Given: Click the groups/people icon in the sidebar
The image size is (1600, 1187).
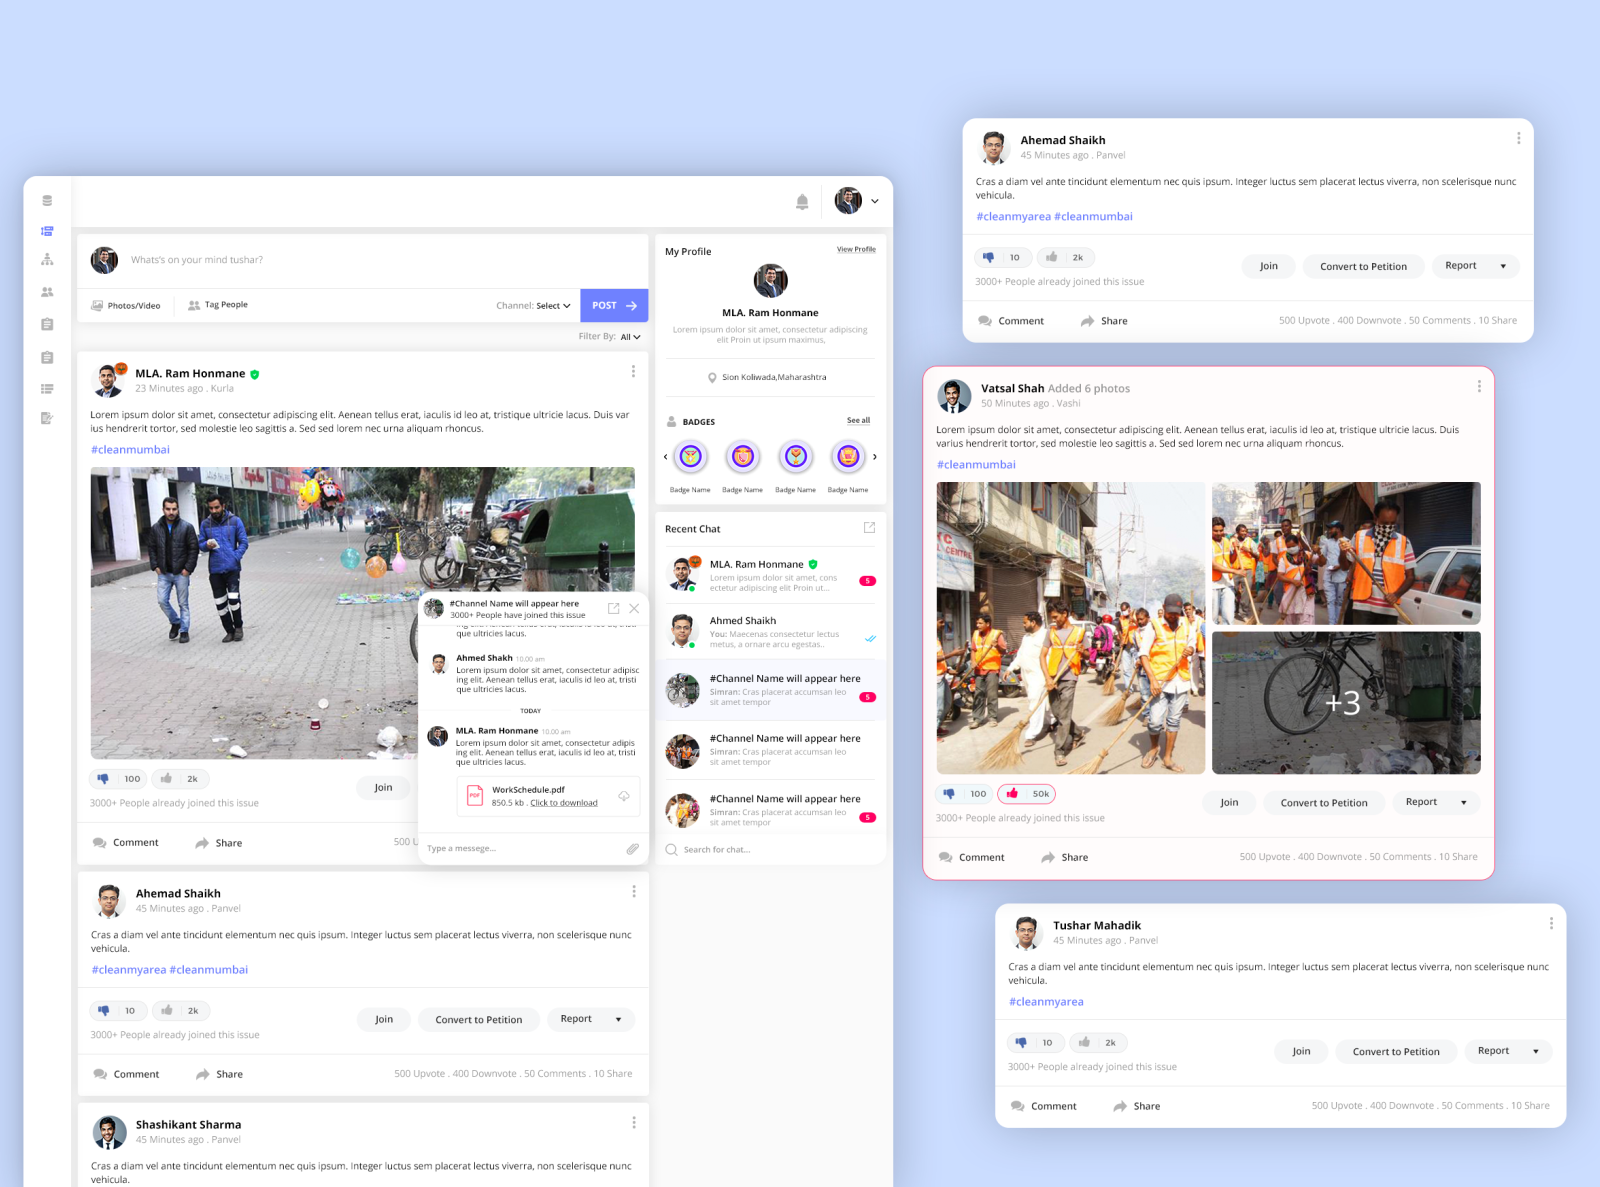Looking at the screenshot, I should tap(46, 291).
